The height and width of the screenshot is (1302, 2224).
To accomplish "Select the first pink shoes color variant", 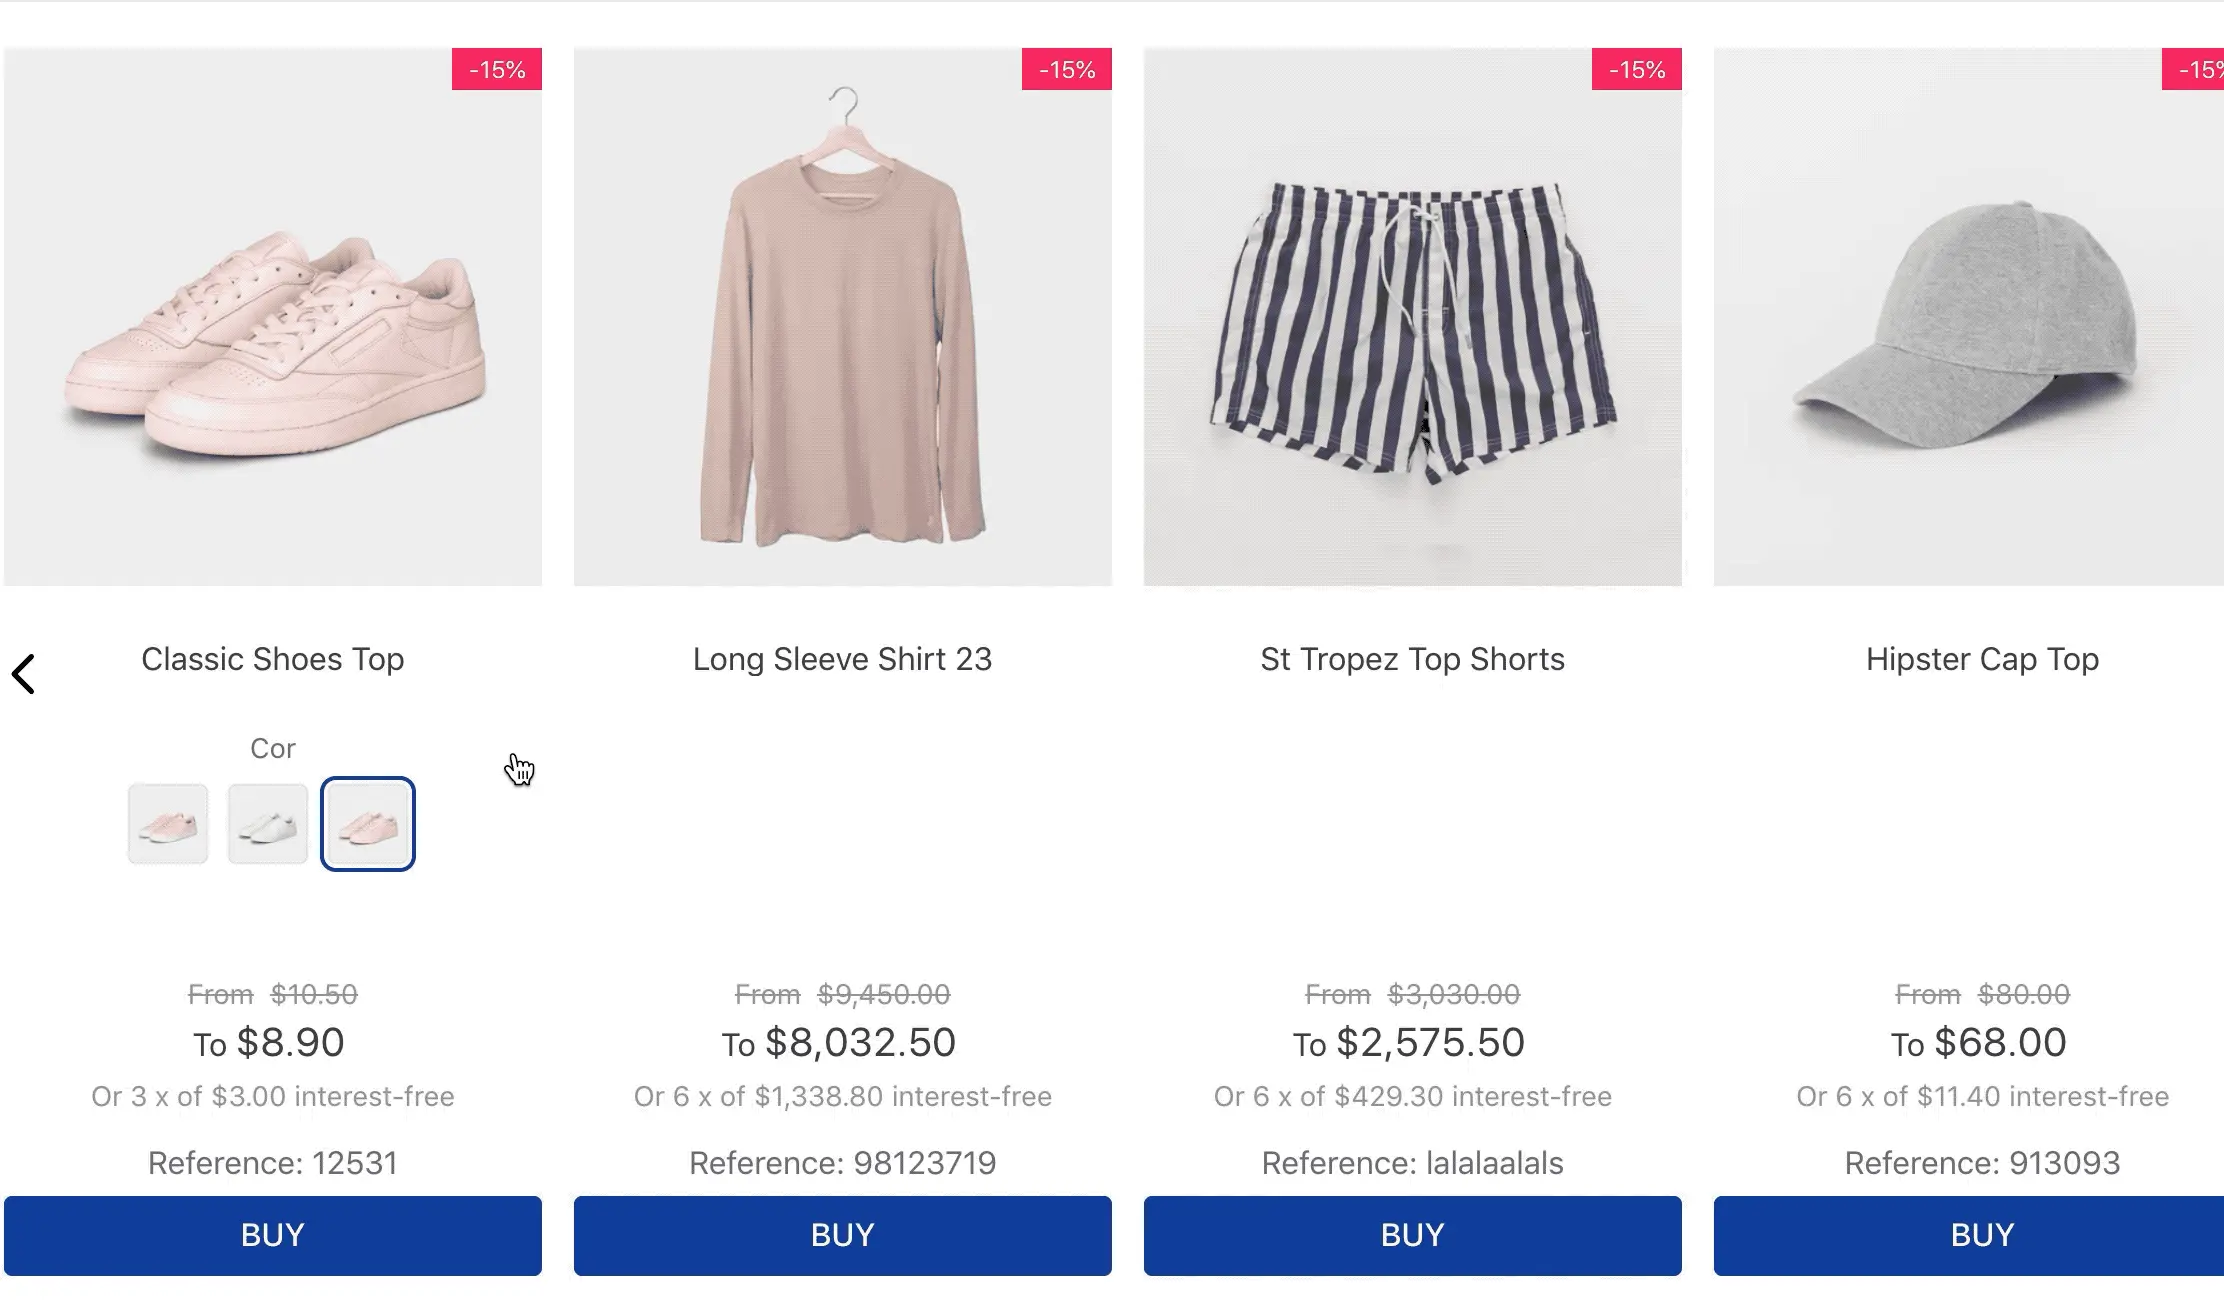I will click(x=167, y=823).
